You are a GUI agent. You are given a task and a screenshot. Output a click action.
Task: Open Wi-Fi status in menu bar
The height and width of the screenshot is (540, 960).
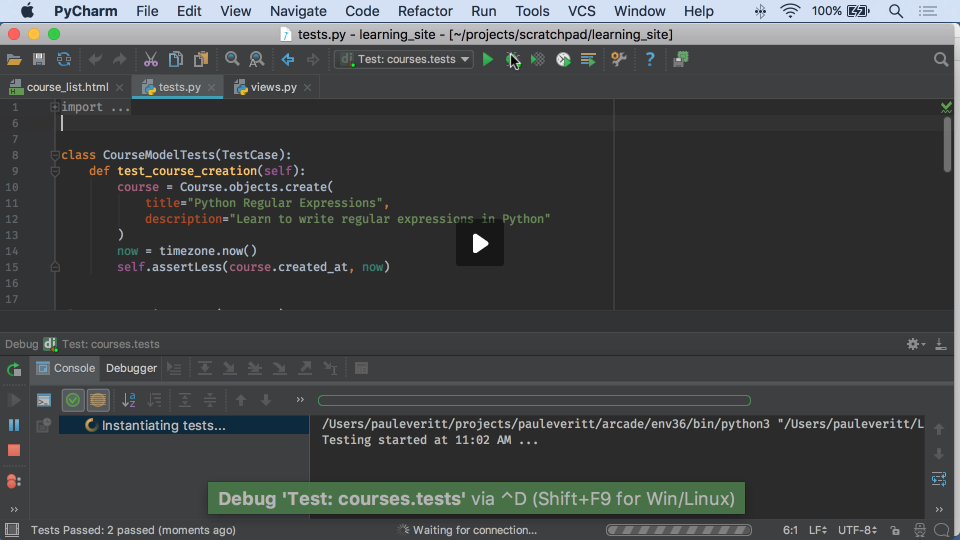[790, 11]
